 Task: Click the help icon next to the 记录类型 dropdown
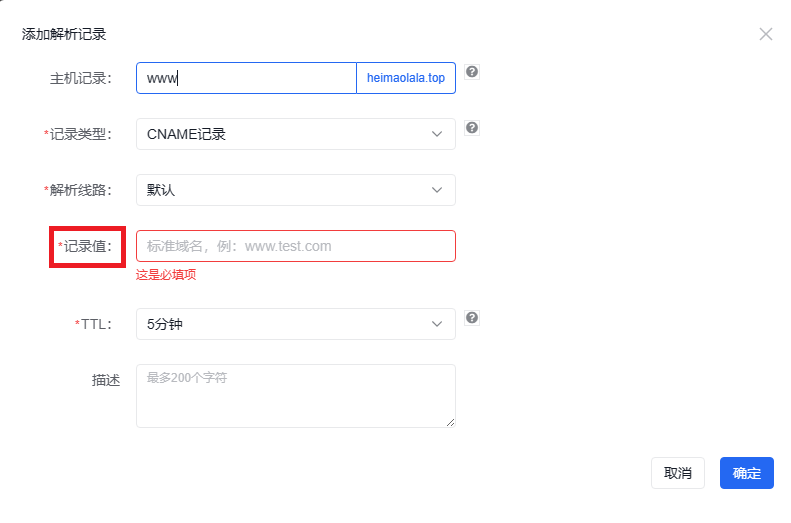(472, 127)
